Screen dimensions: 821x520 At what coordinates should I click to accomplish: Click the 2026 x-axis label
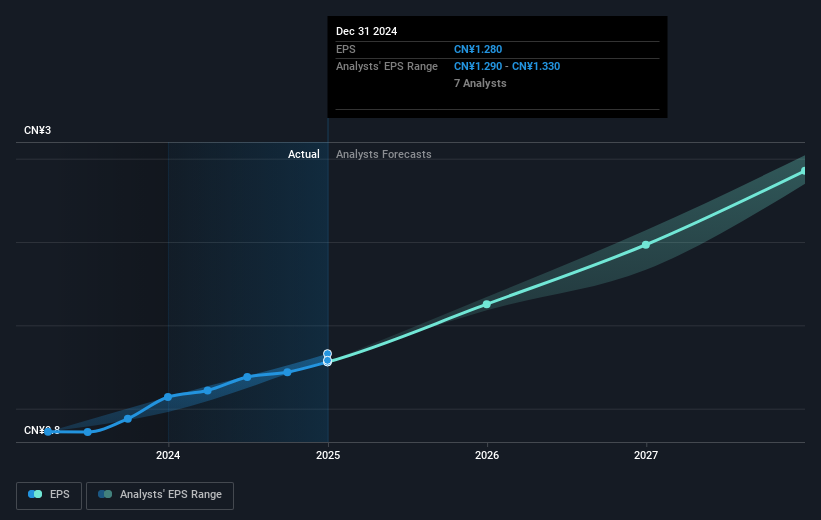487,455
